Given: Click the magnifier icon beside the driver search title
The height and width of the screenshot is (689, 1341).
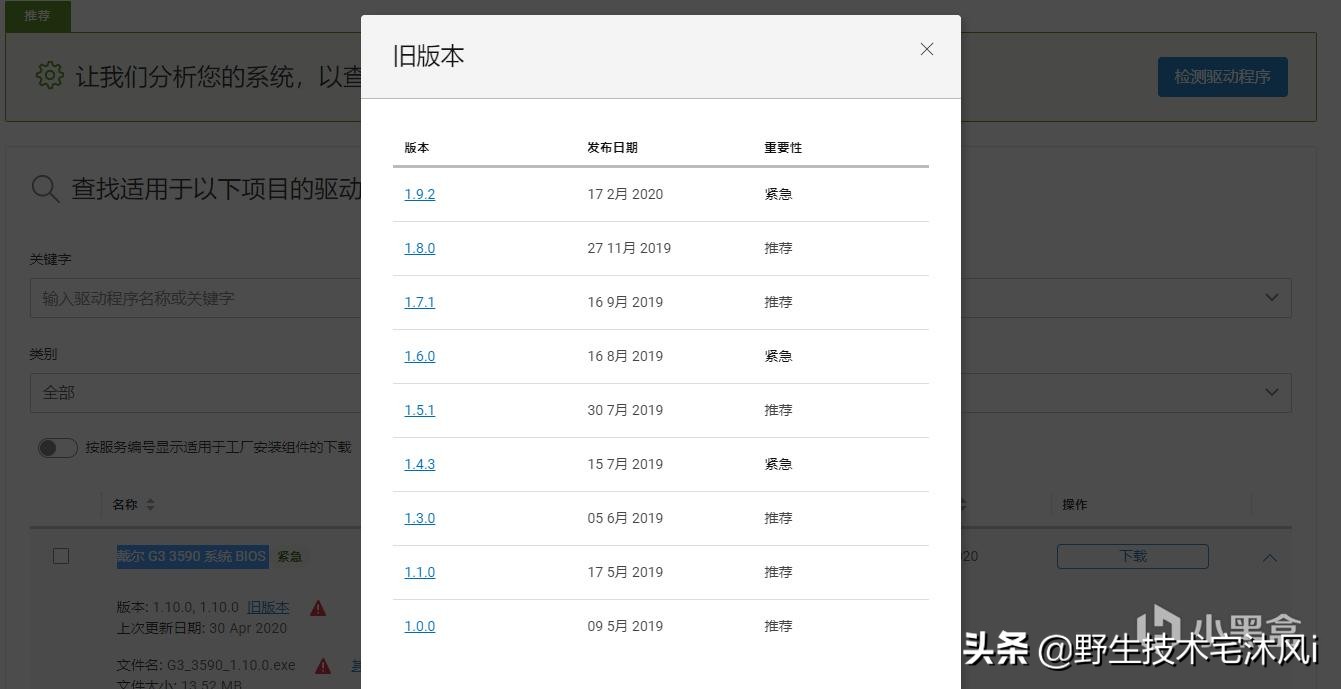Looking at the screenshot, I should (46, 190).
